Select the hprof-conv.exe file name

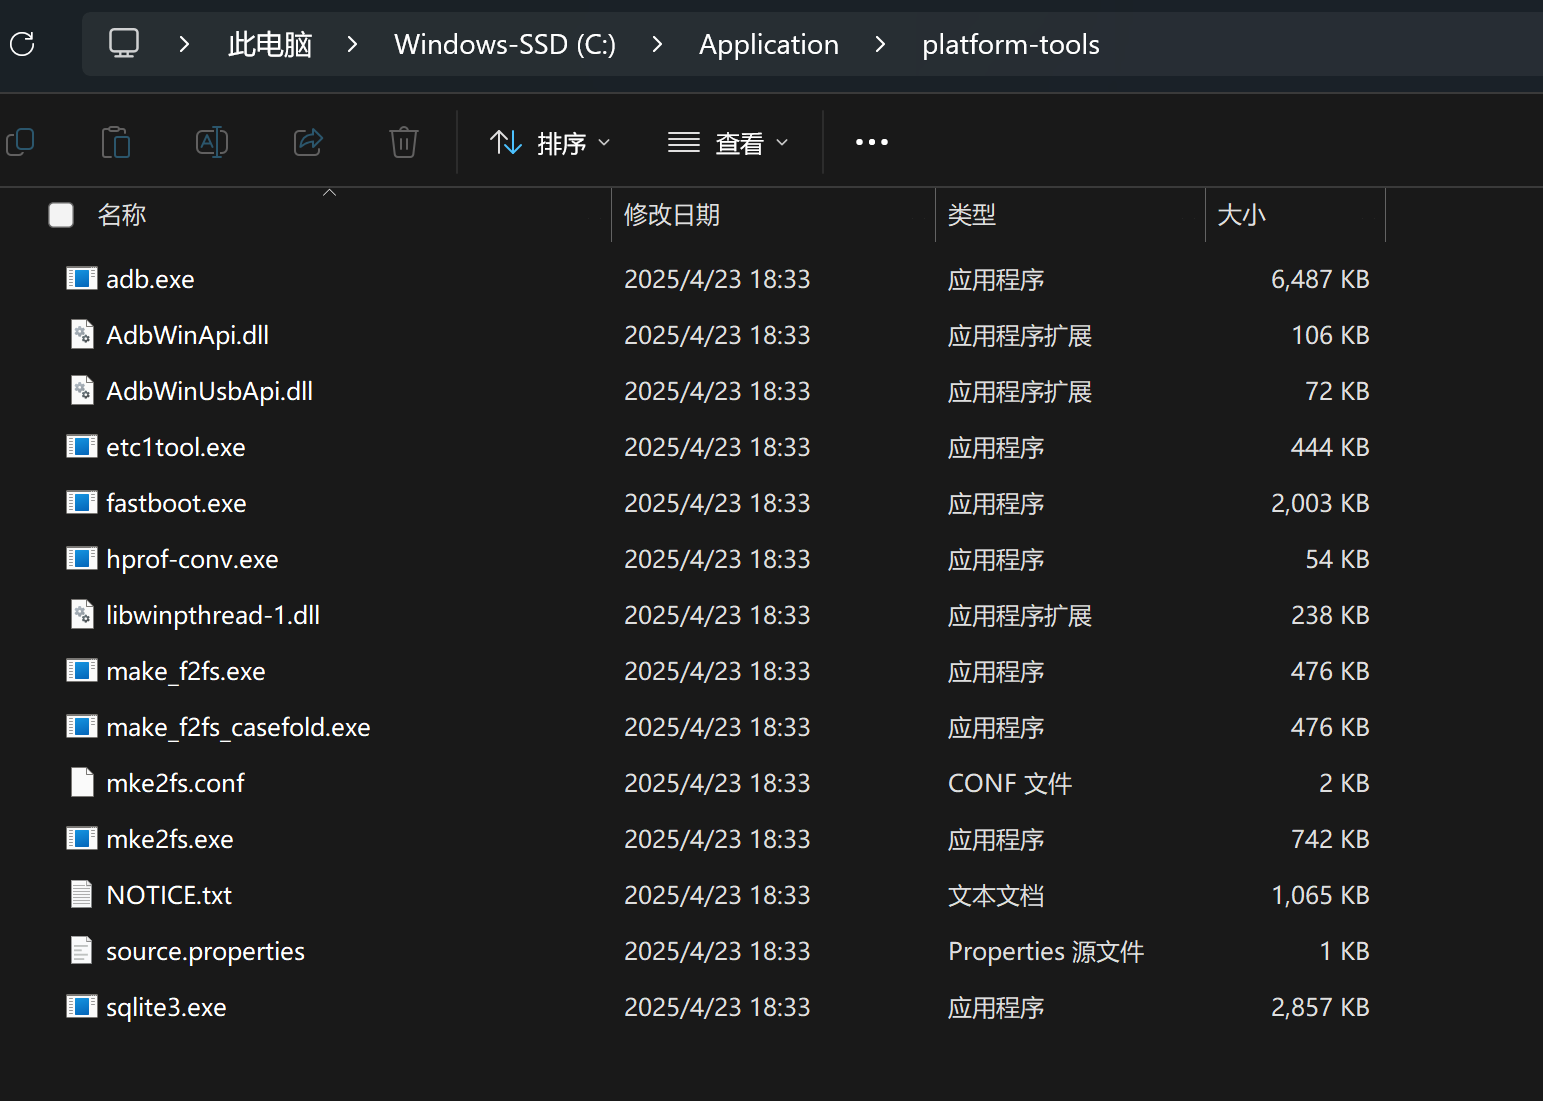pyautogui.click(x=192, y=559)
